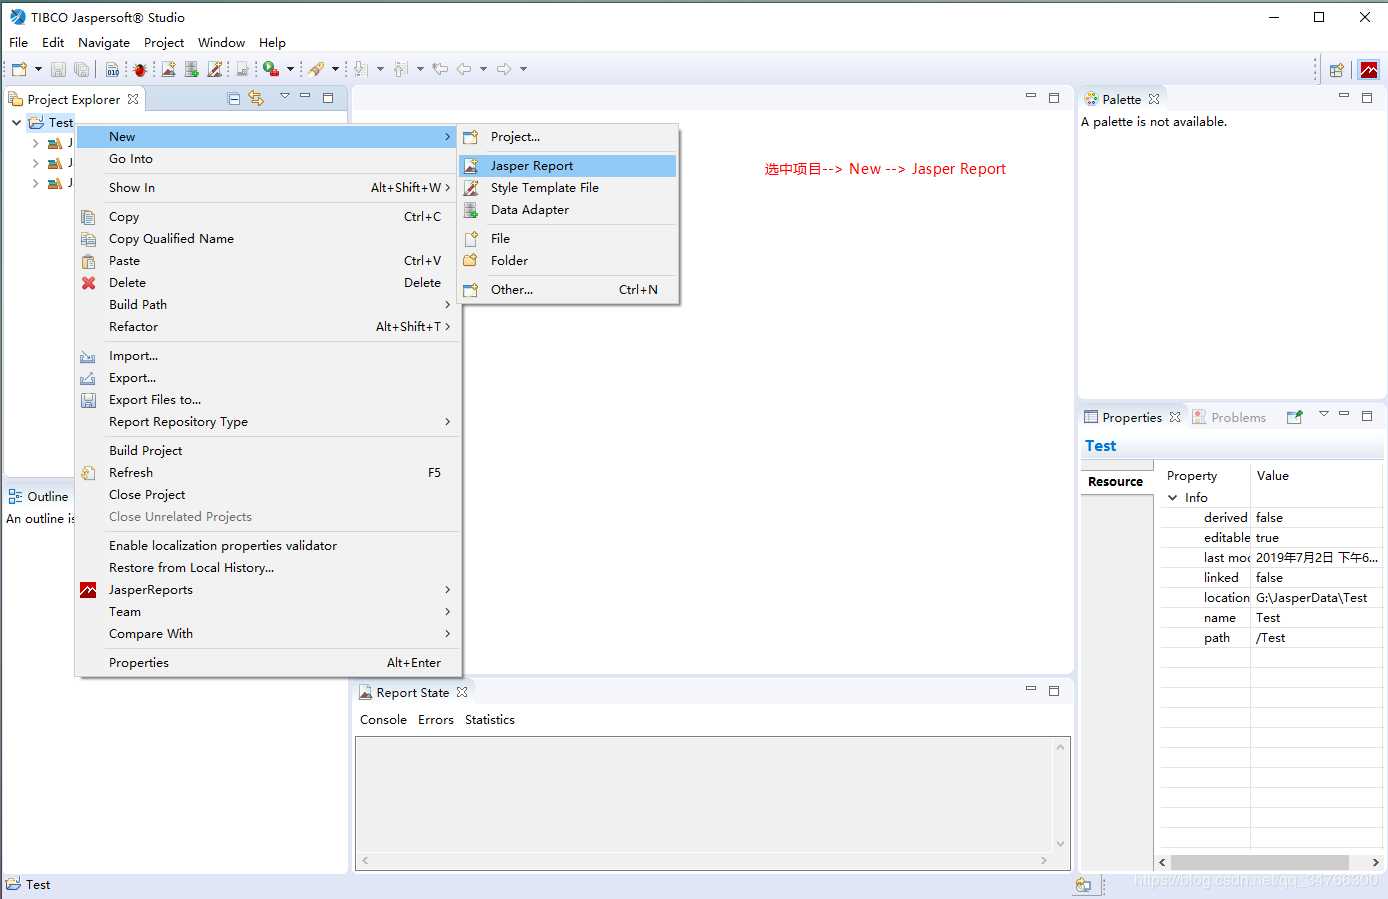Click Collapse All in Project Explorer
This screenshot has width=1388, height=899.
coord(234,98)
